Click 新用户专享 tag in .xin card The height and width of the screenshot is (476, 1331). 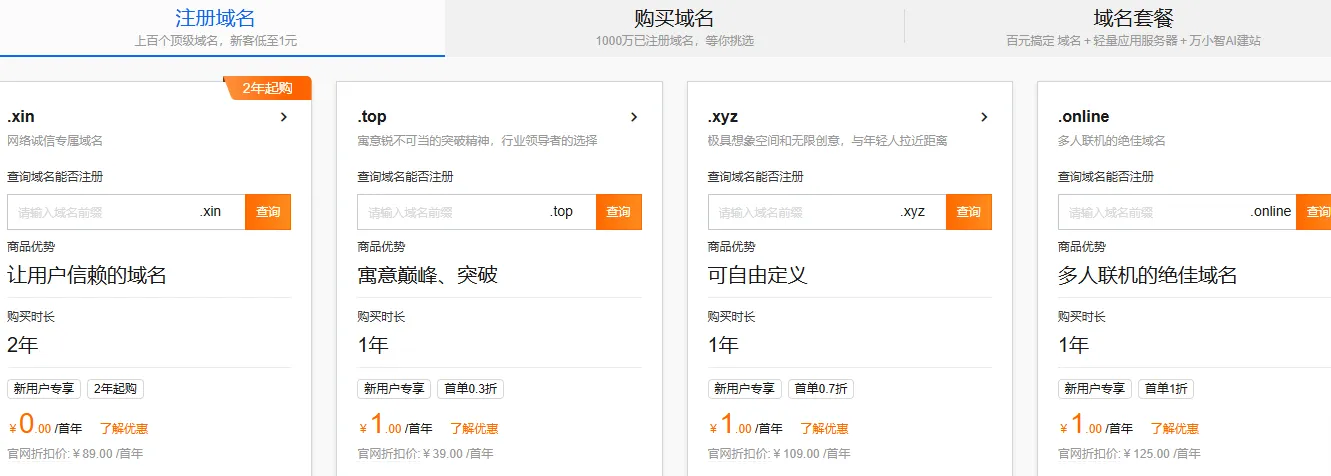coord(44,389)
